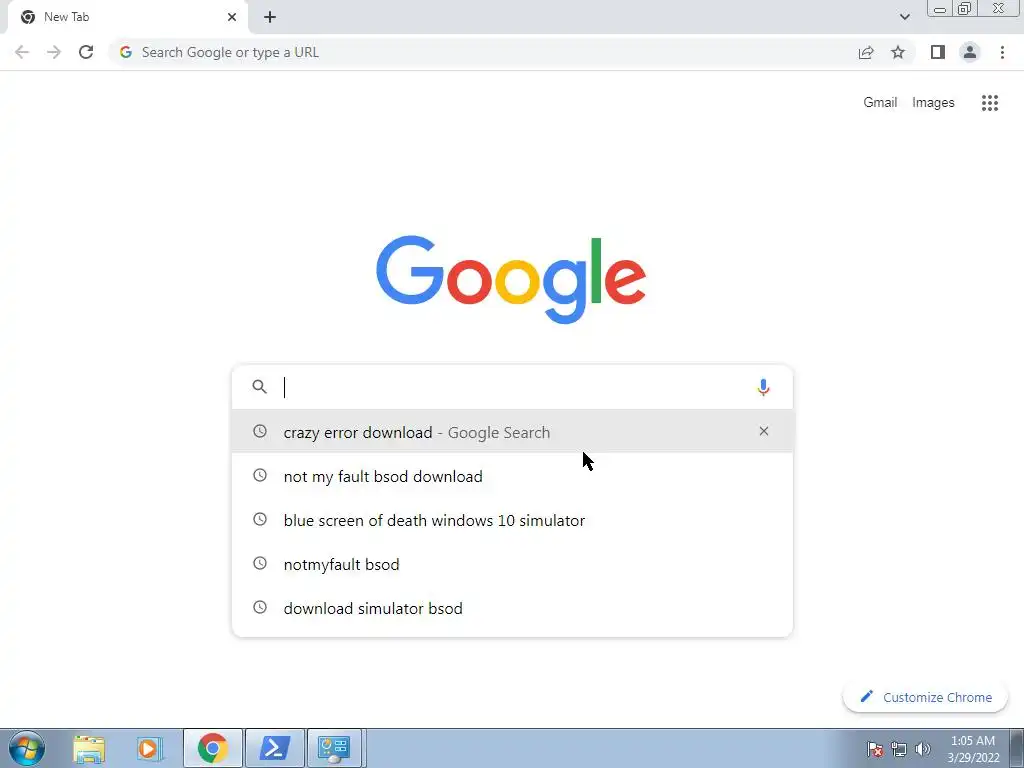
Task: Remove the crazy error download suggestion
Action: [x=763, y=431]
